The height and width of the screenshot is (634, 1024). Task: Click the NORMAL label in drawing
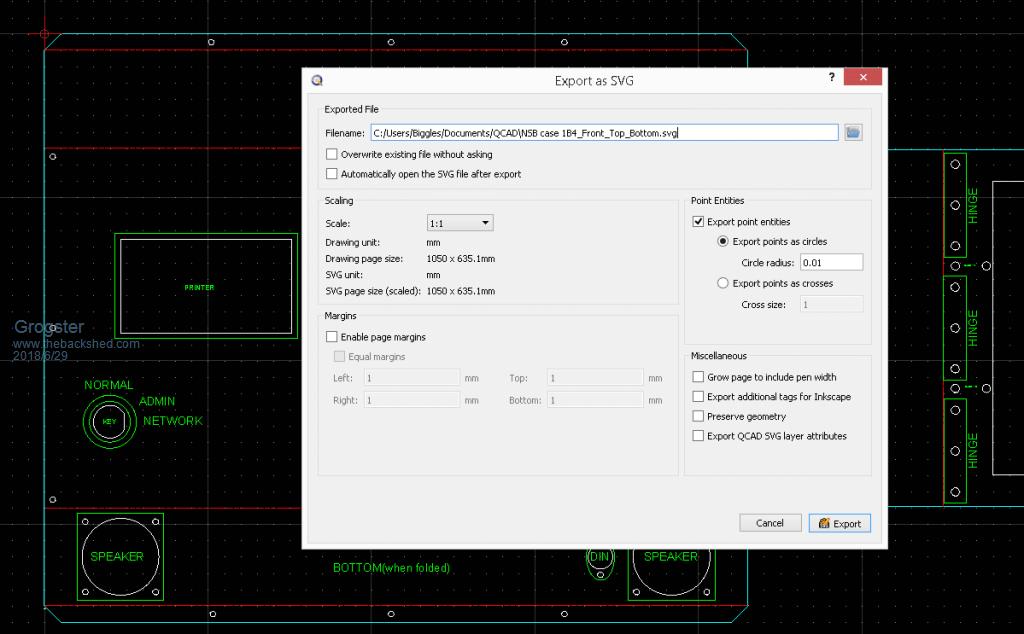pyautogui.click(x=108, y=385)
